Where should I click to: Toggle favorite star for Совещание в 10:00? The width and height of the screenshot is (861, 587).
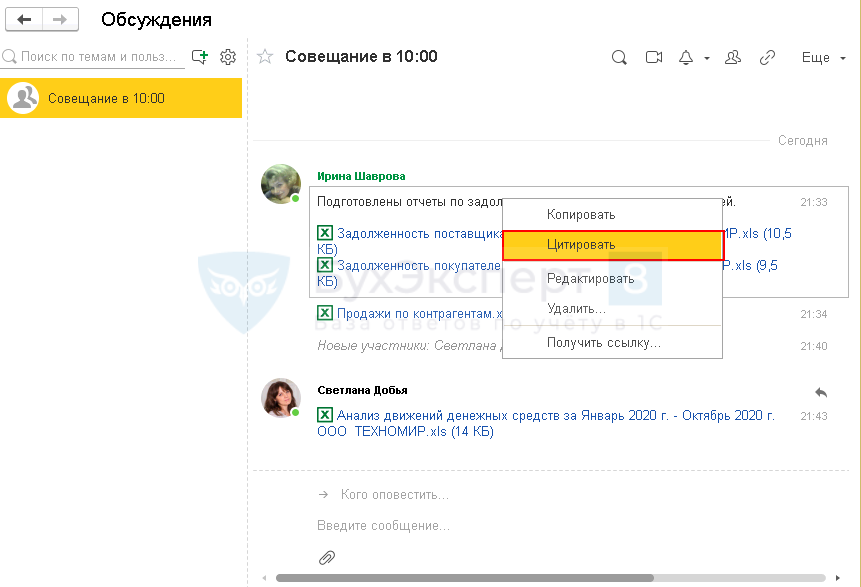coord(265,57)
